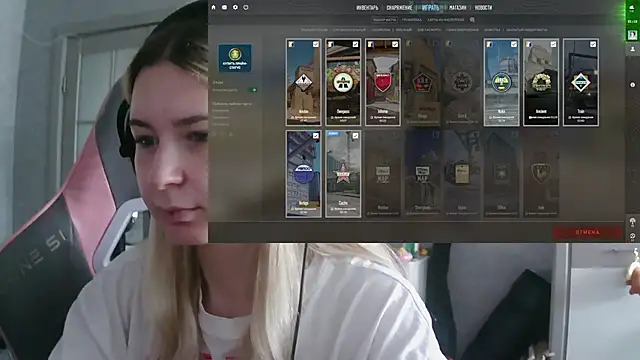Image resolution: width=640 pixels, height=360 pixels.
Task: Open the НОВОСТИ tab
Action: (x=483, y=7)
